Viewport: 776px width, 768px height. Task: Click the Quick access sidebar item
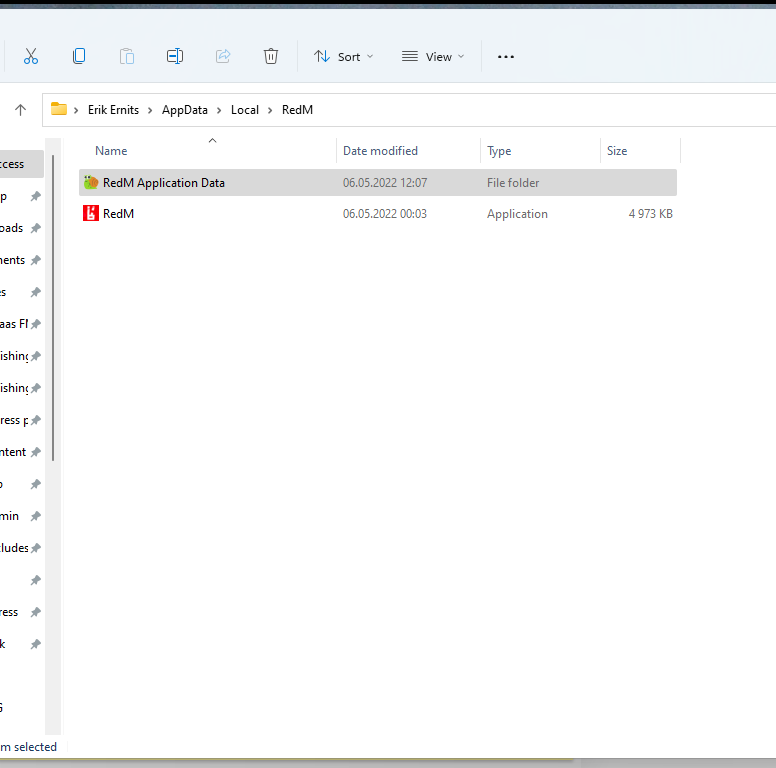[x=22, y=164]
